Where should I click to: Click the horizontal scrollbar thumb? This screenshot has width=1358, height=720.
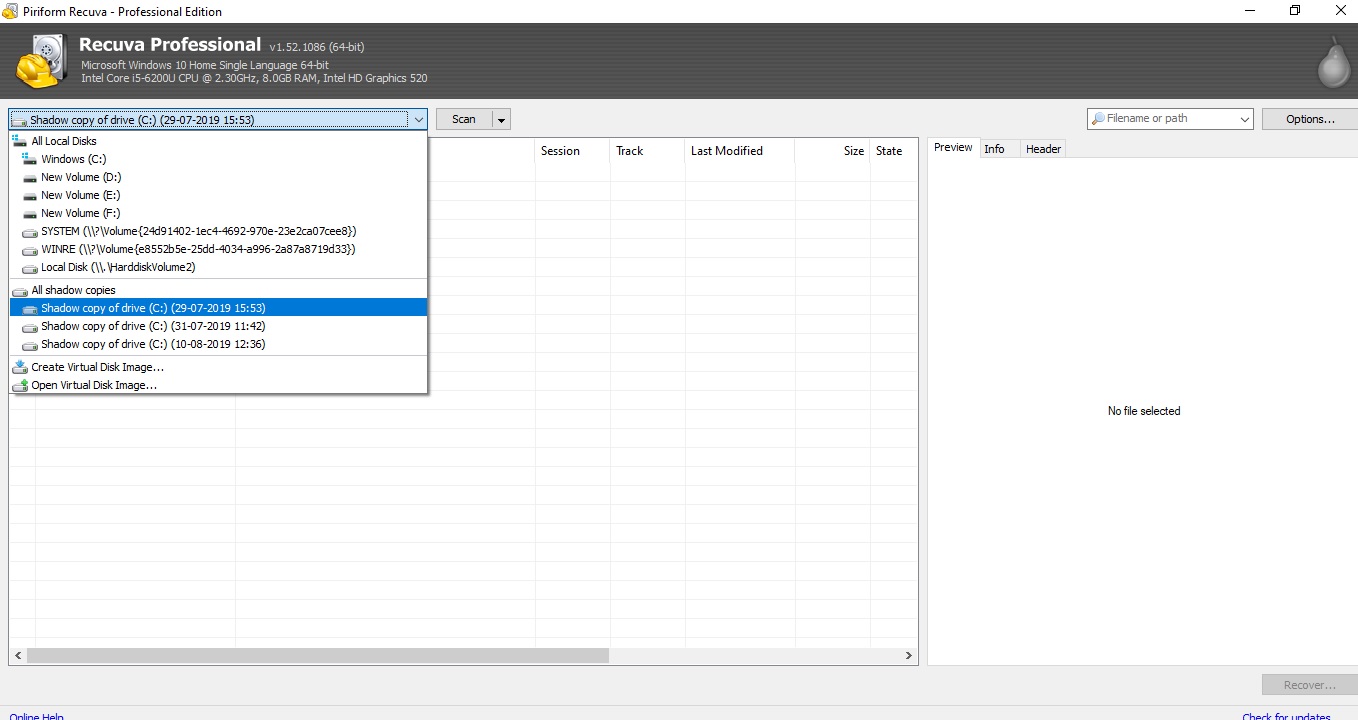point(318,656)
